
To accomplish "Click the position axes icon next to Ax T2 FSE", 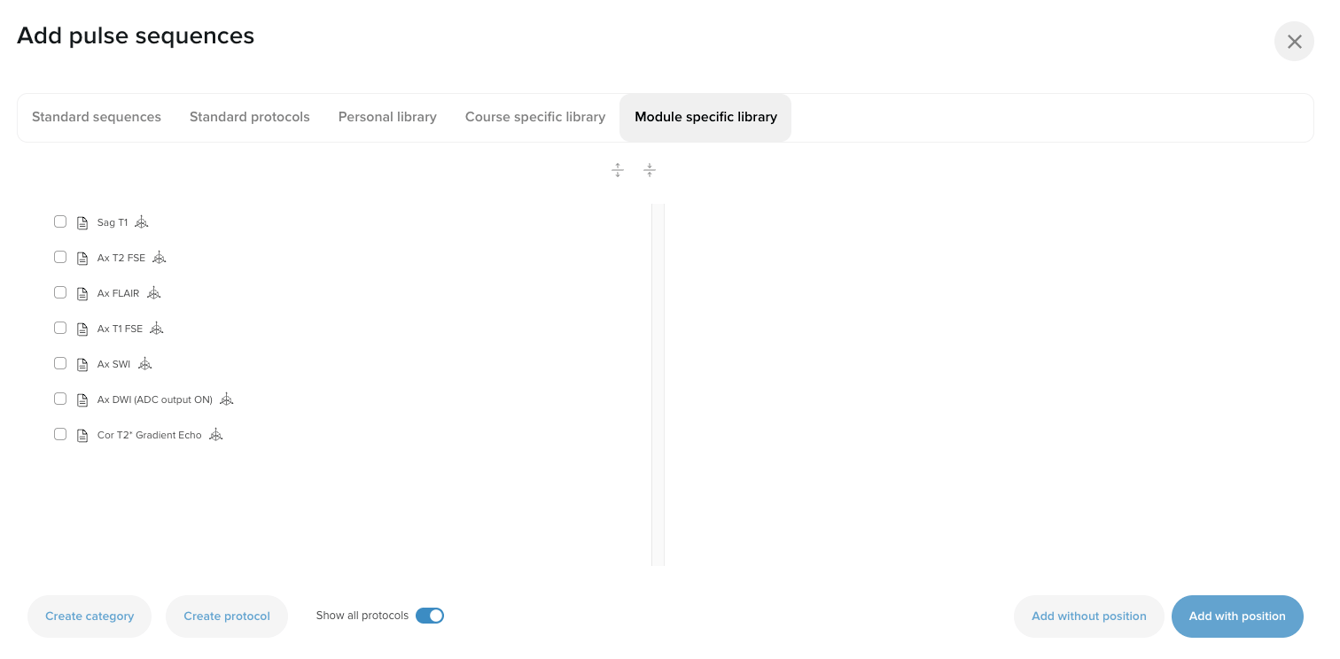I will [159, 257].
